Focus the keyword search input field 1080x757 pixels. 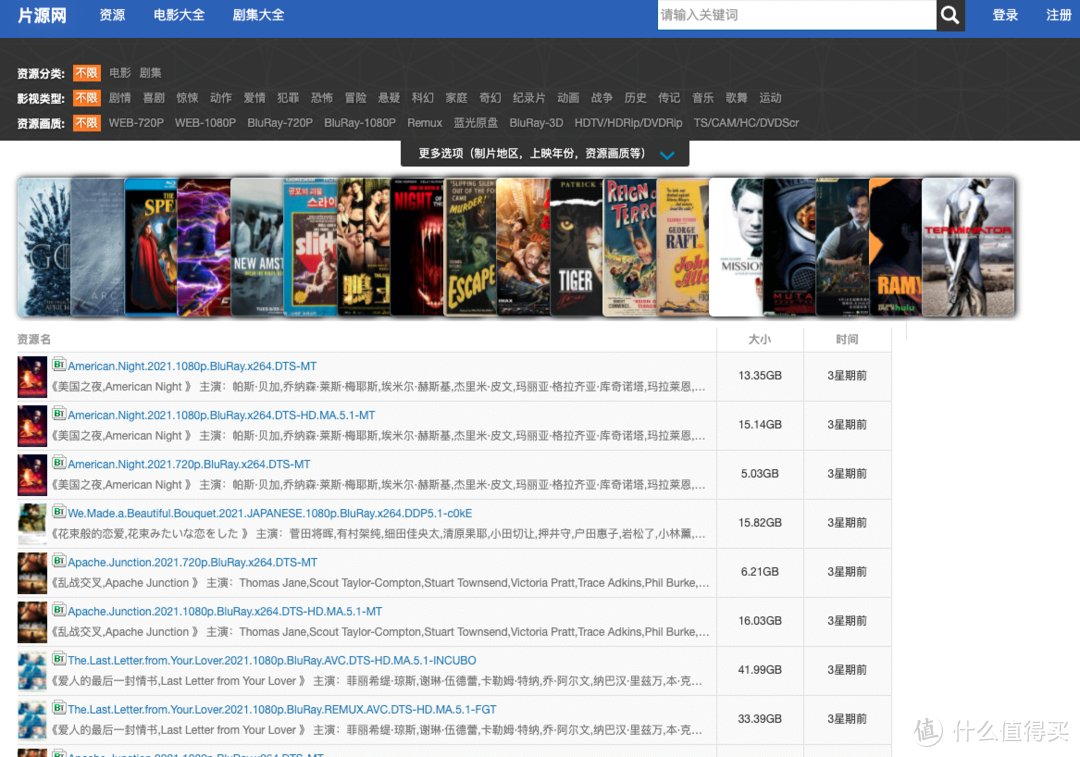coord(797,14)
